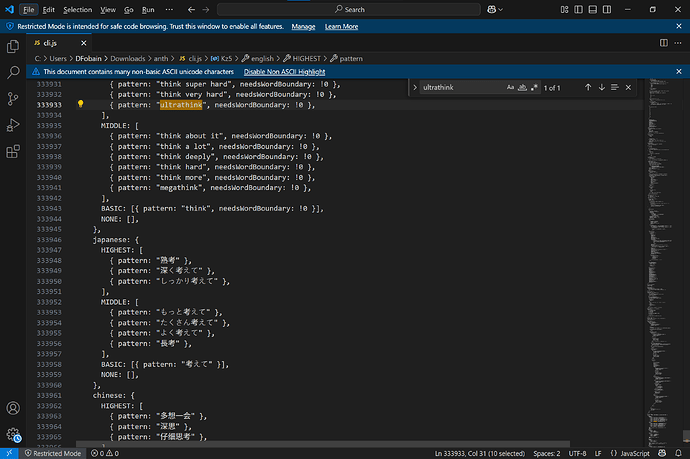Click the title bar Search command center
Image resolution: width=690 pixels, height=459 pixels.
tap(349, 9)
